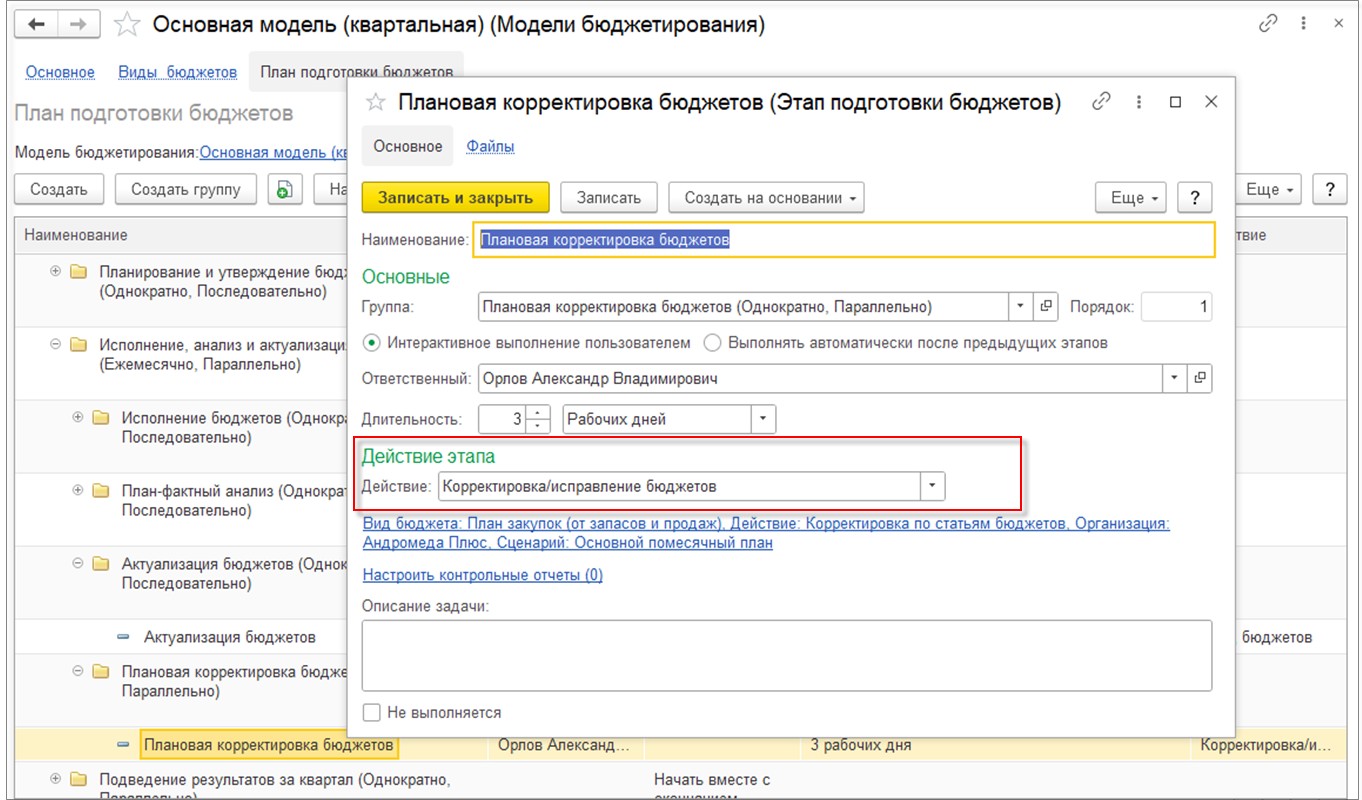Click the Длительность stepper arrows
1362x800 pixels.
point(538,419)
